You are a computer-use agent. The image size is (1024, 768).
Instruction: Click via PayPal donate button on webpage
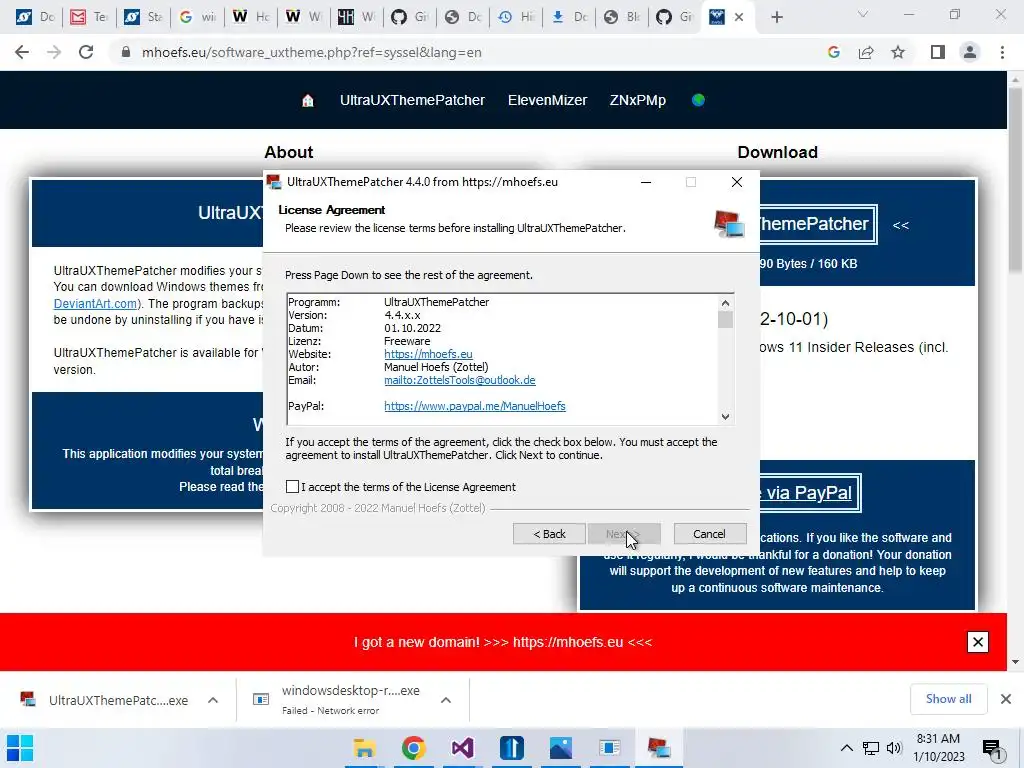pos(809,493)
